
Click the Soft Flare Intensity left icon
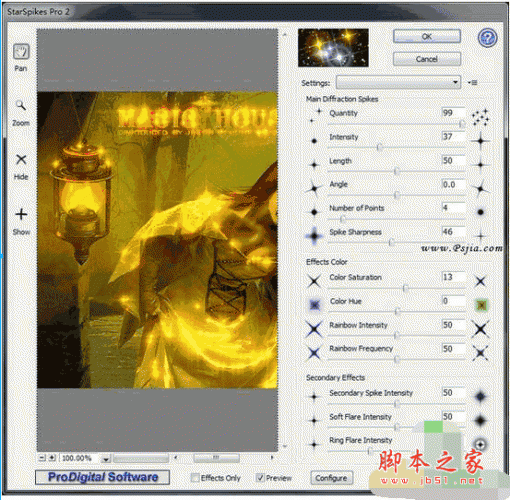[314, 420]
